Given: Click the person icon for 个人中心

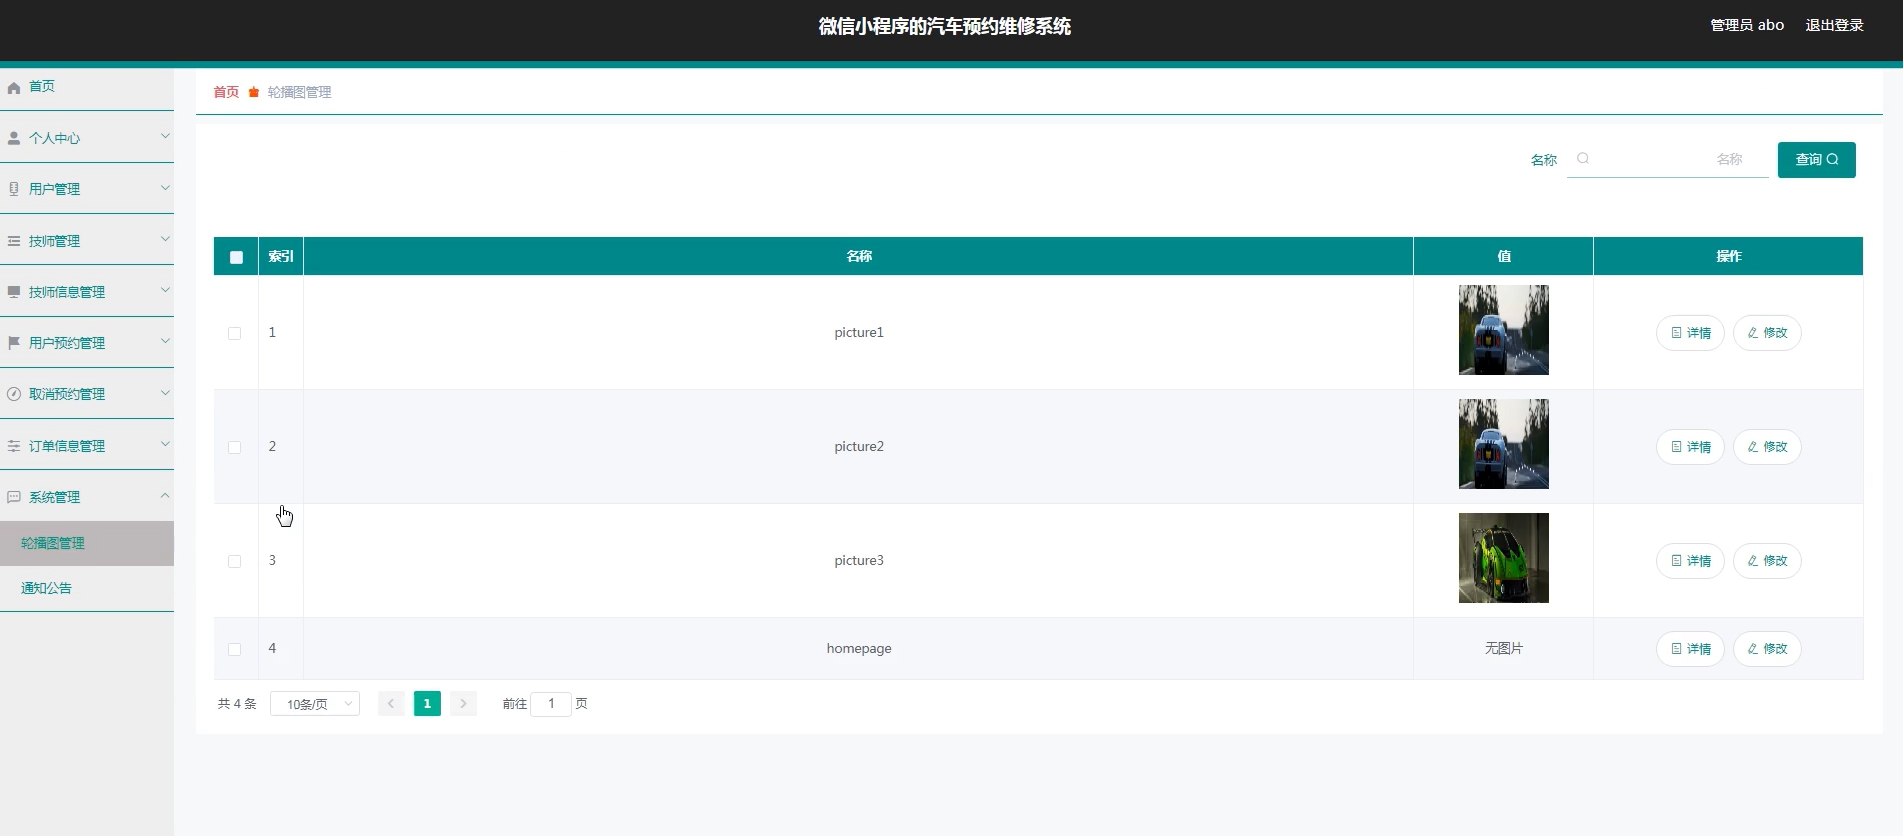Looking at the screenshot, I should coord(14,138).
